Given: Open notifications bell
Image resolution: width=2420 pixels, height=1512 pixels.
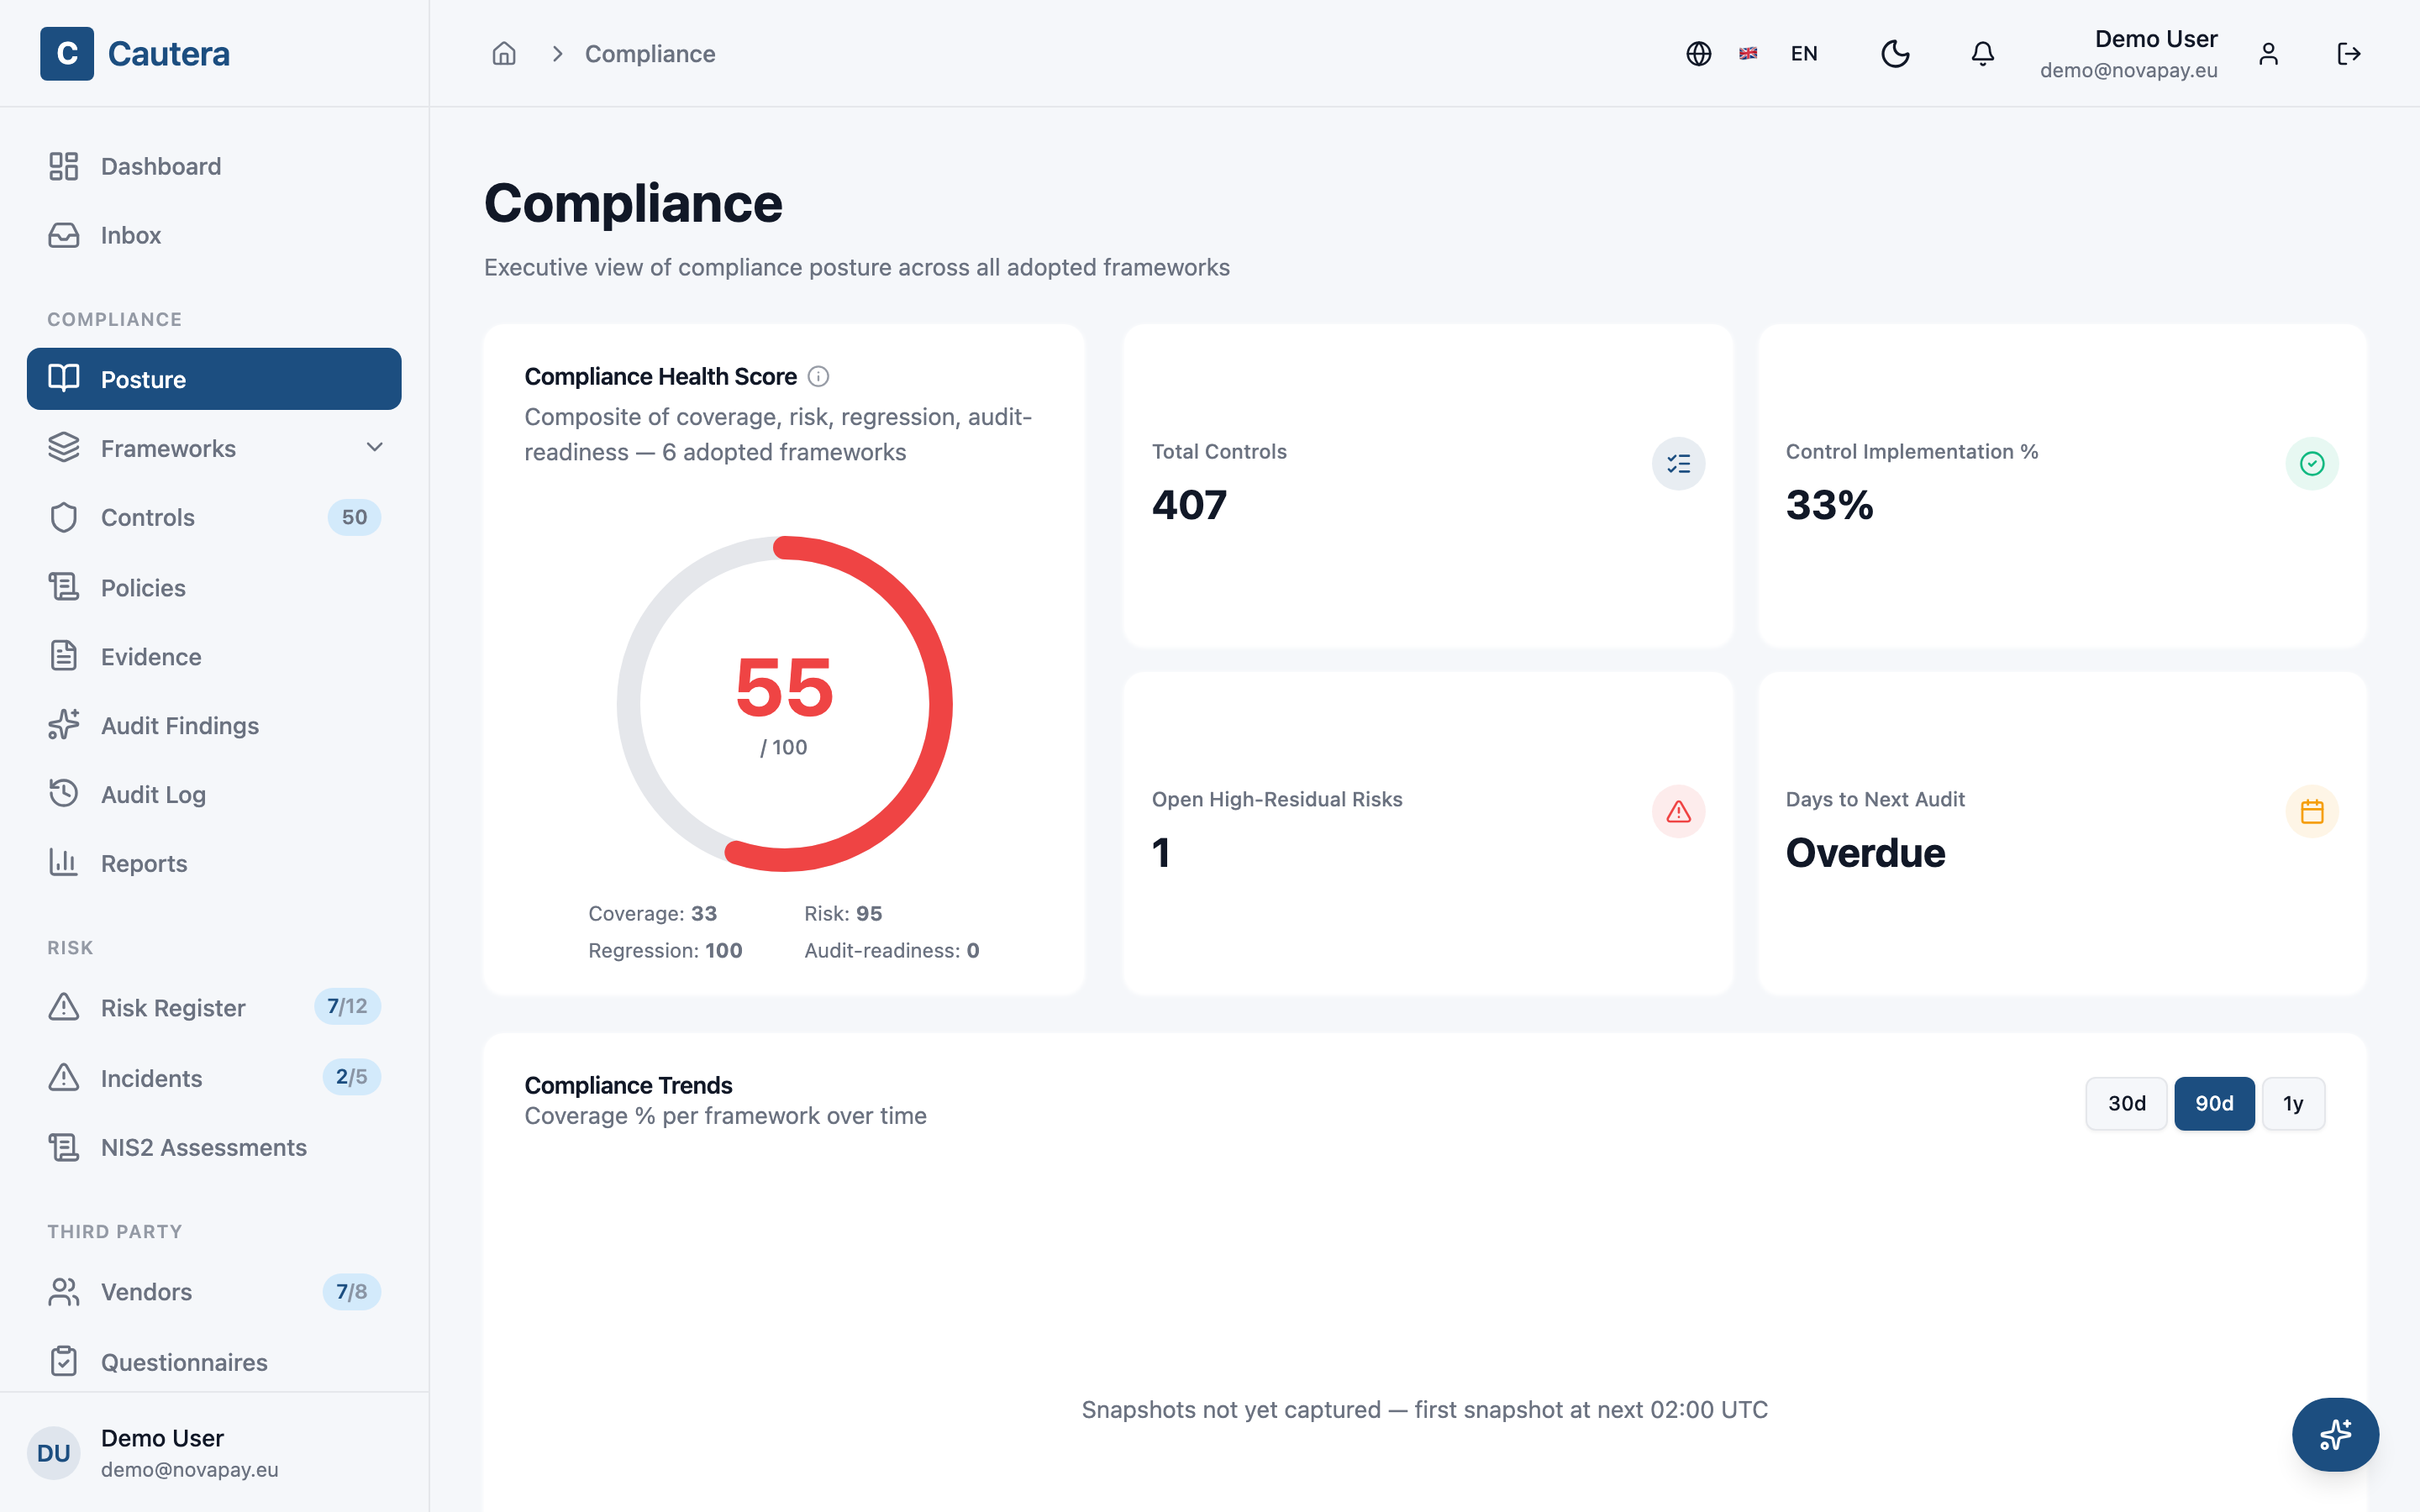Looking at the screenshot, I should 1982,53.
